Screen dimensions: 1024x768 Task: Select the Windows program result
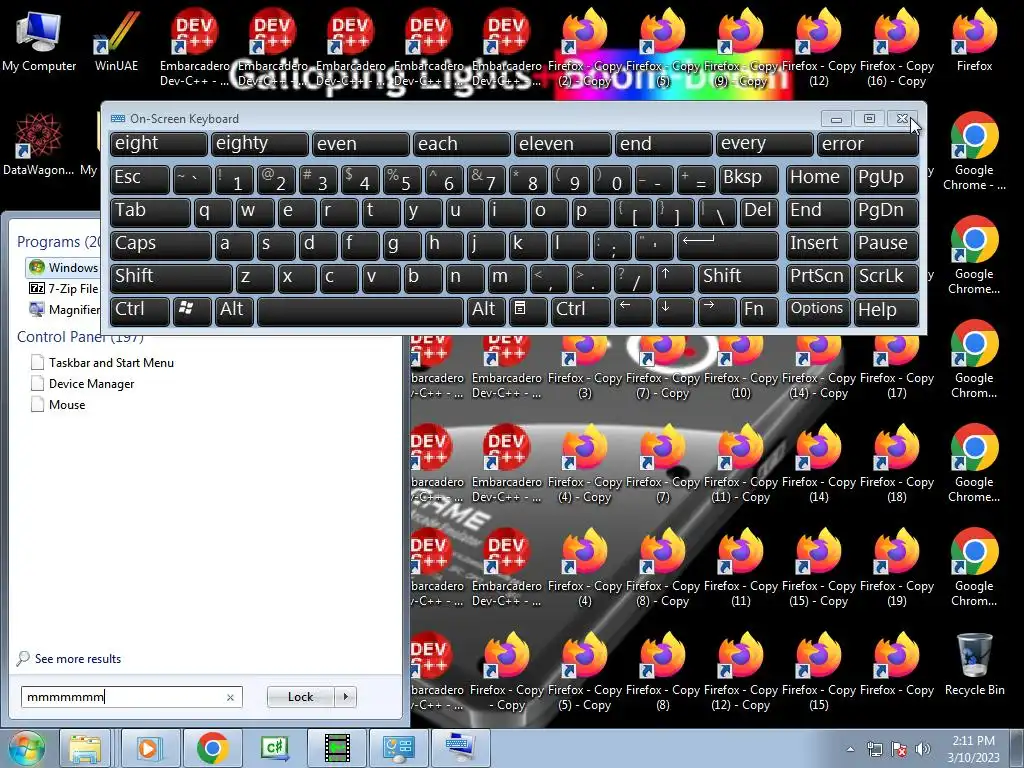tap(63, 267)
